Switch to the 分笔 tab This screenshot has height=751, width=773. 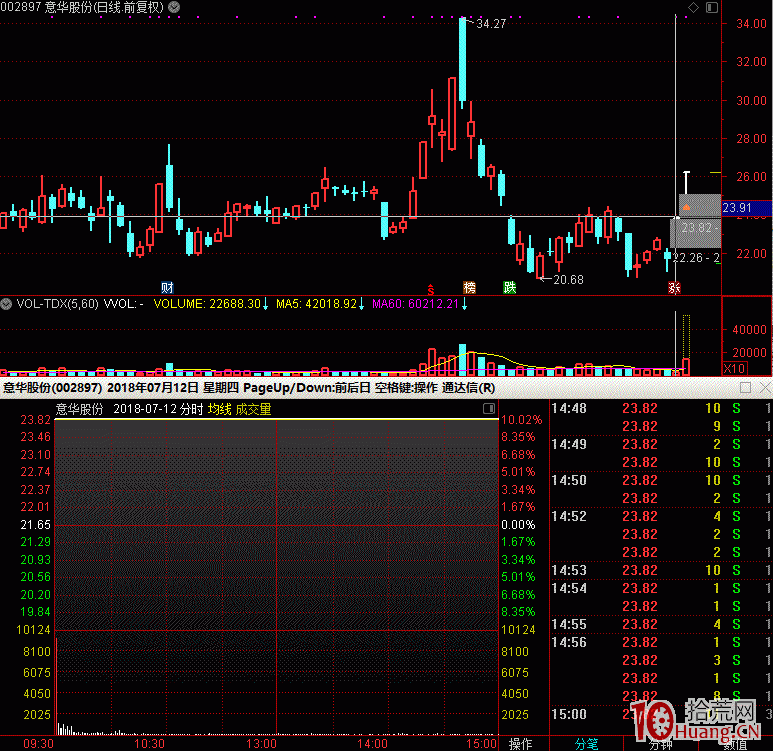coord(587,744)
